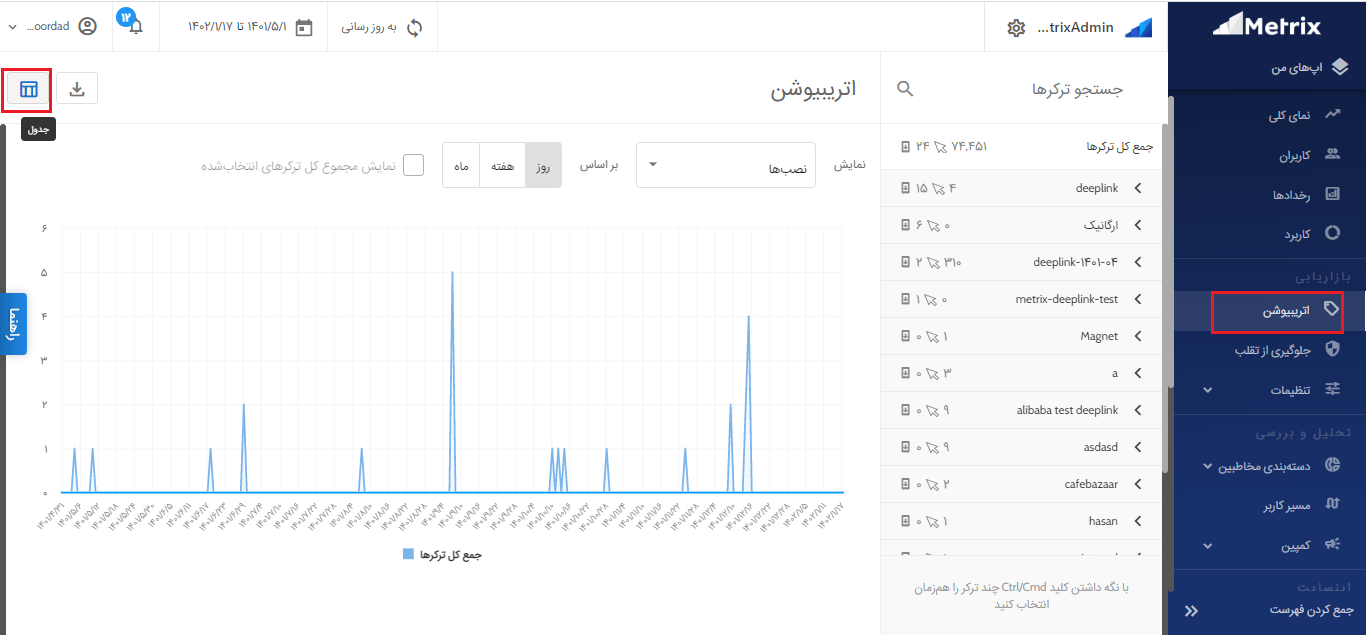Expand the deeplink tracker row

(x=1138, y=188)
